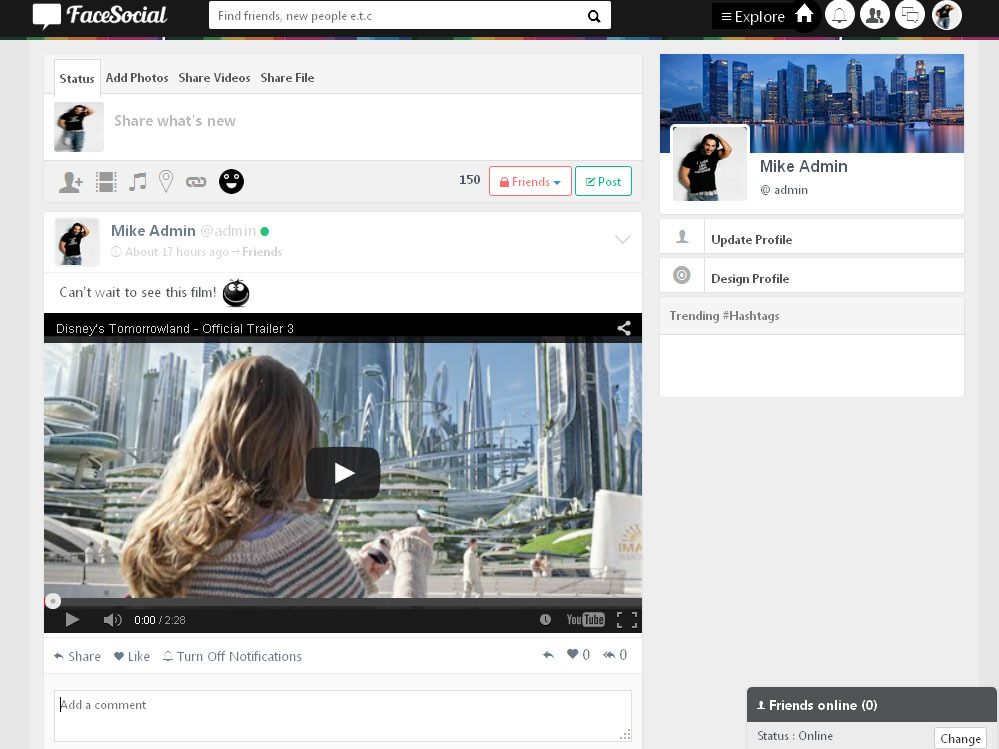Click the Friends online header
This screenshot has width=999, height=749.
pyautogui.click(x=872, y=704)
